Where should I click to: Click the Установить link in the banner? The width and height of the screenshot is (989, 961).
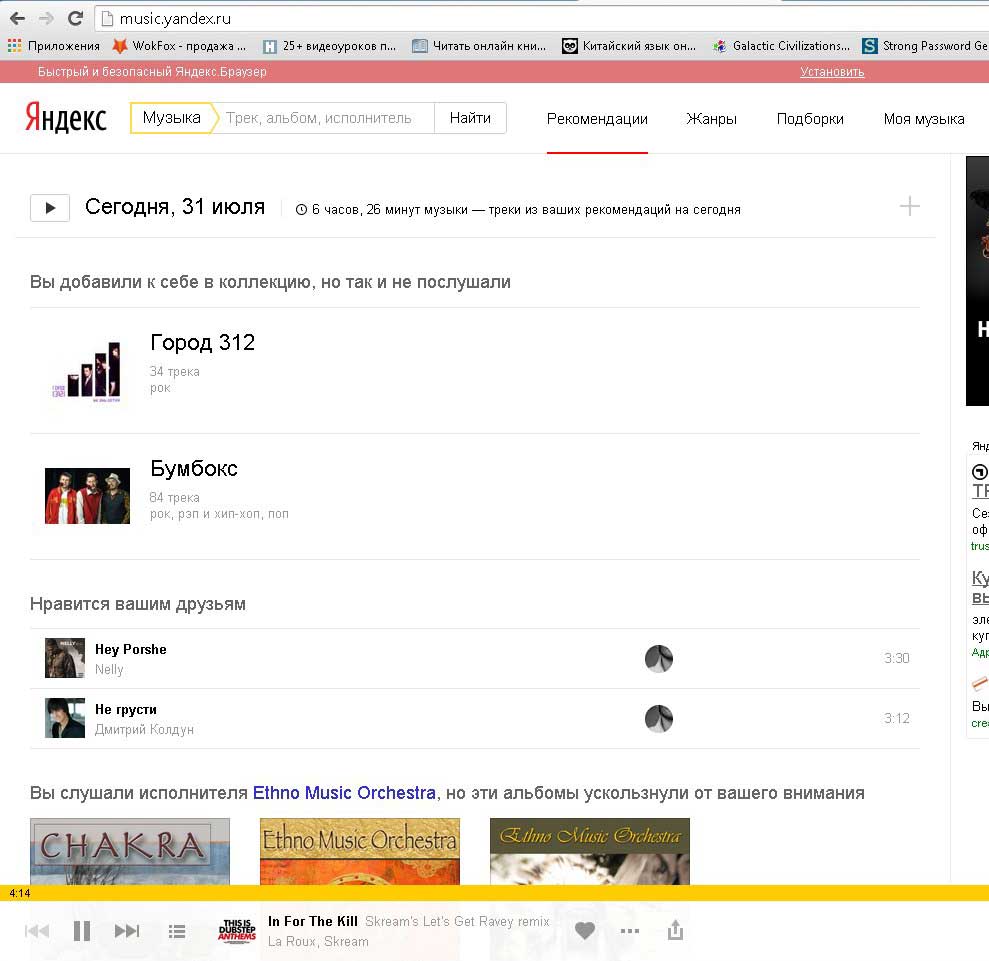[832, 72]
